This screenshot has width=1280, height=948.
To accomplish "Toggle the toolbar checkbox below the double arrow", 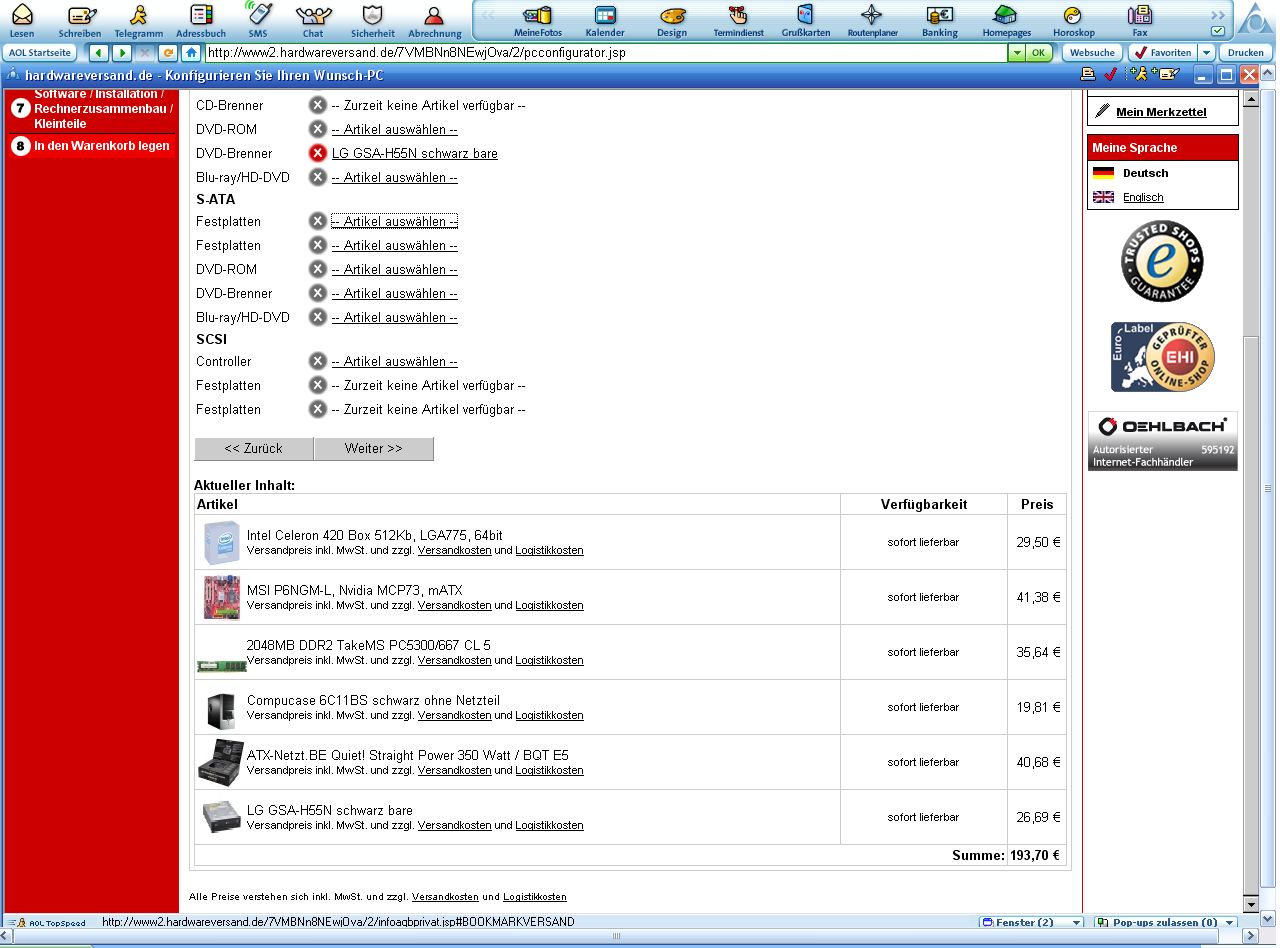I will tap(1217, 31).
